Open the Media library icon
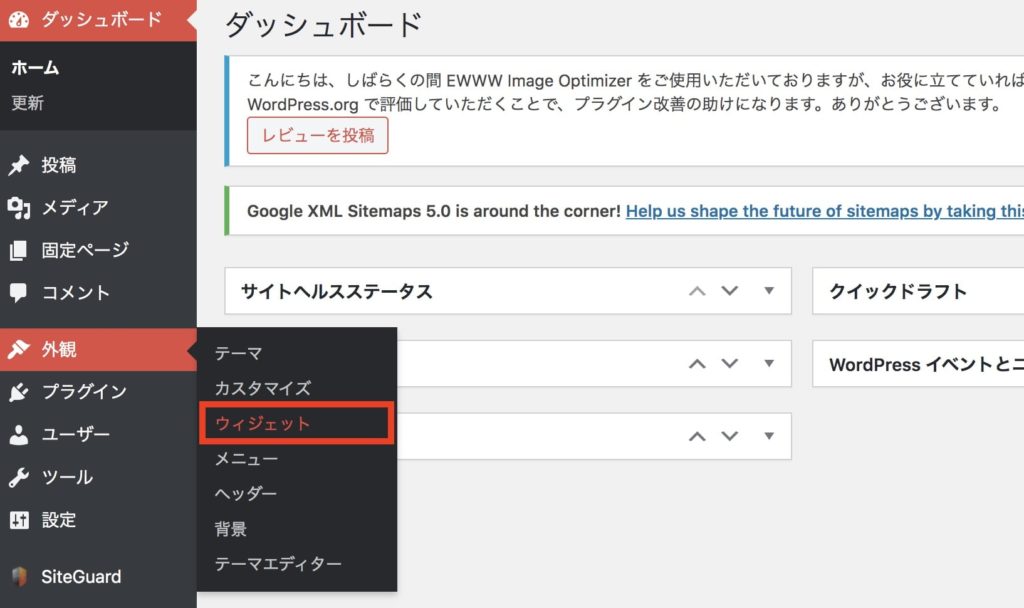The height and width of the screenshot is (608, 1024). 18,208
